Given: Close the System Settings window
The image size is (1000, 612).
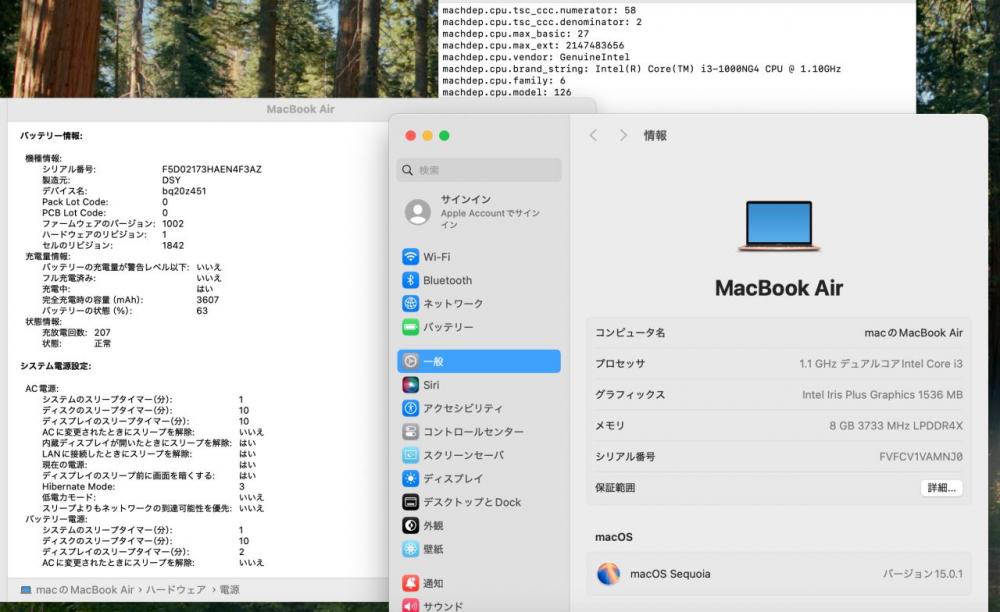Looking at the screenshot, I should pos(411,136).
